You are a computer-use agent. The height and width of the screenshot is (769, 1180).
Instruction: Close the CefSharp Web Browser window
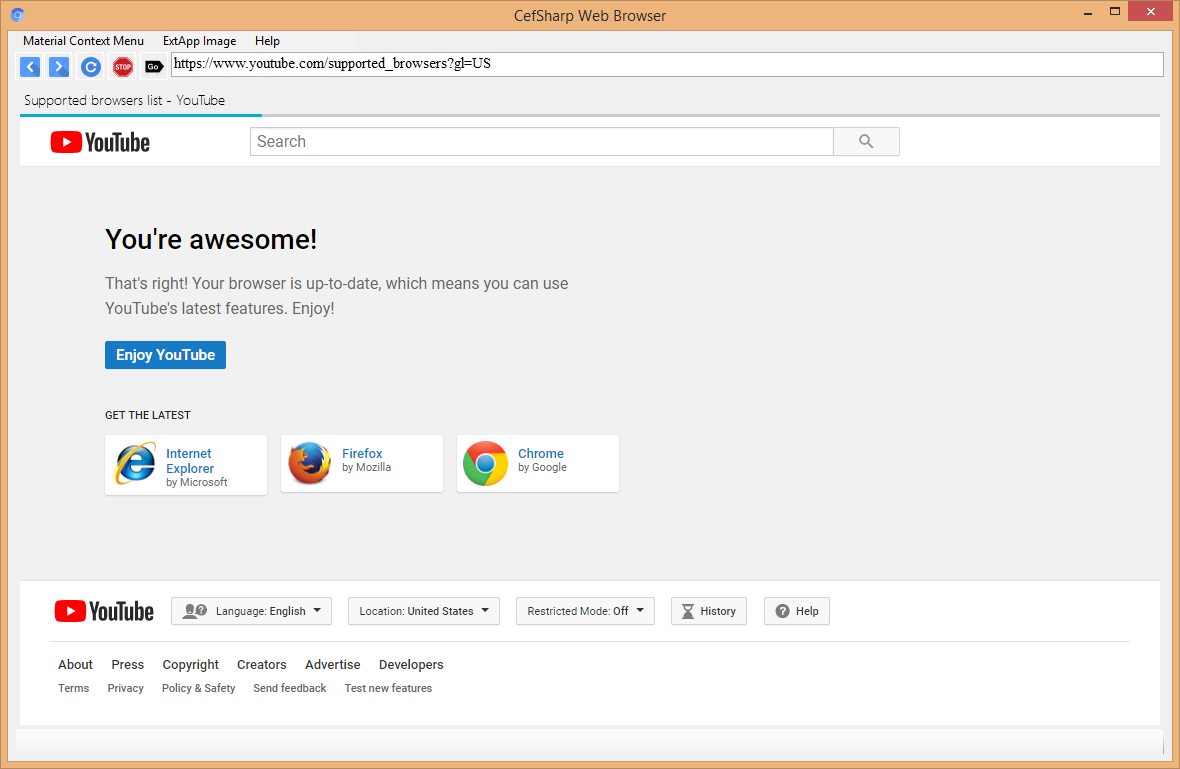pos(1151,11)
